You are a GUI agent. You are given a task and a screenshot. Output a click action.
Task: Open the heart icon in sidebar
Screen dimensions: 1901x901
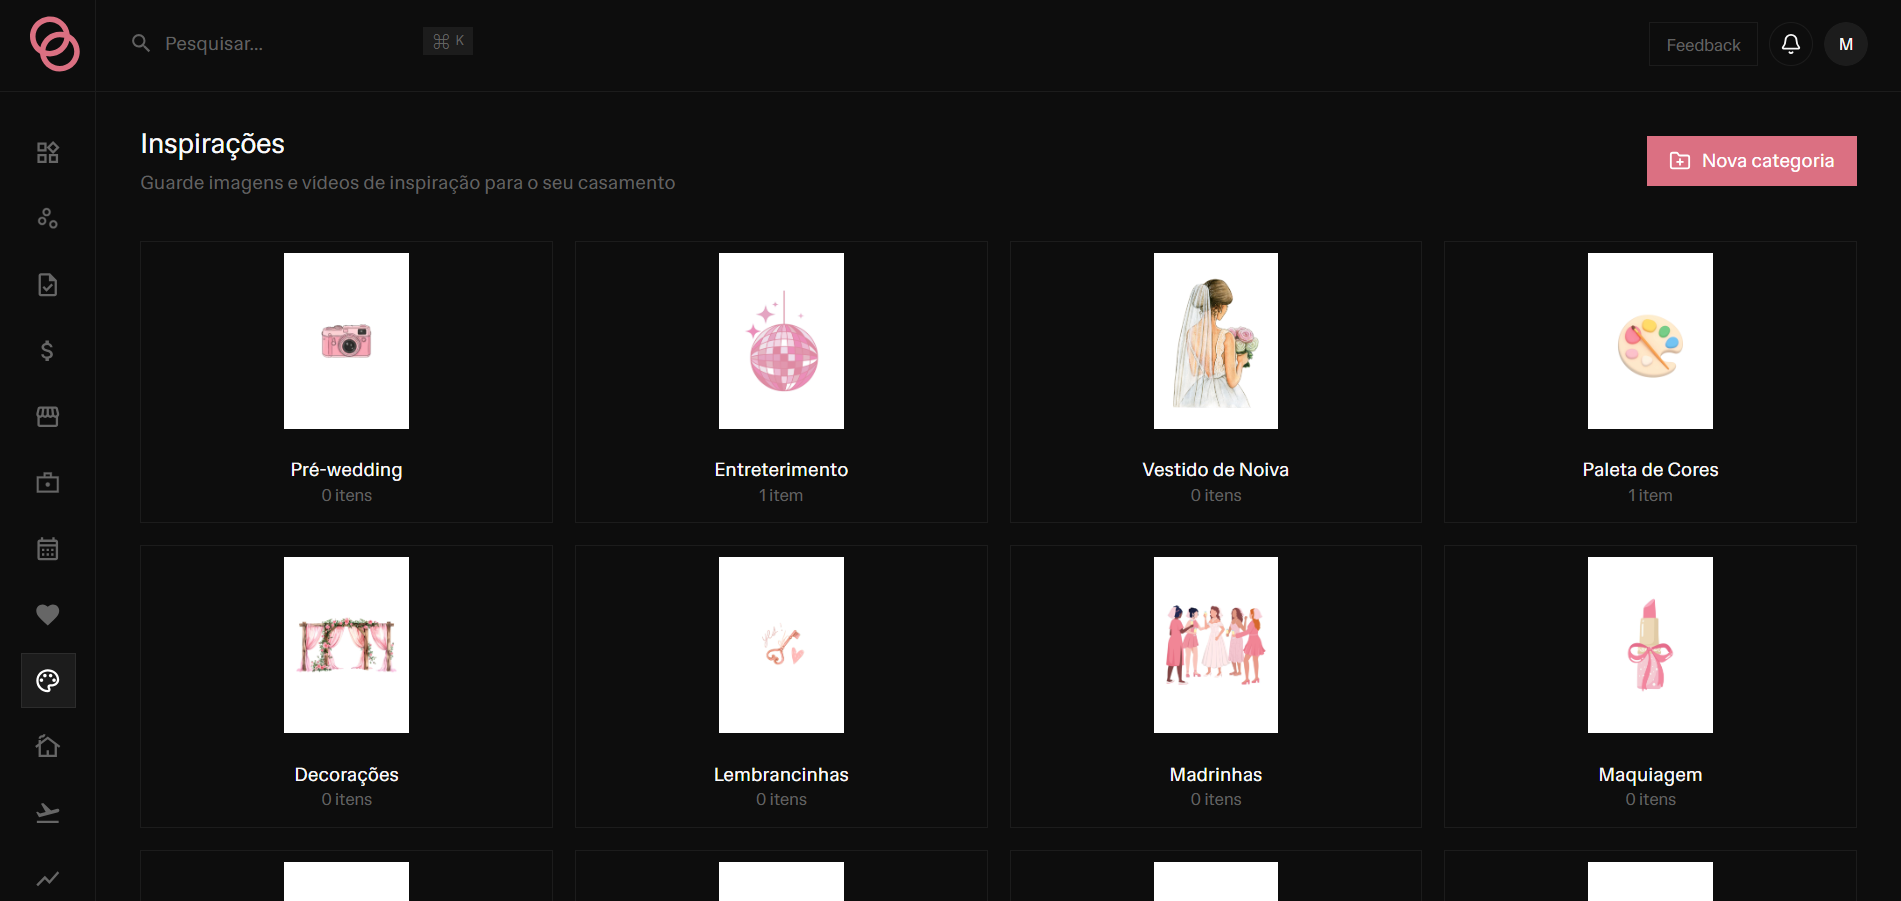[48, 614]
